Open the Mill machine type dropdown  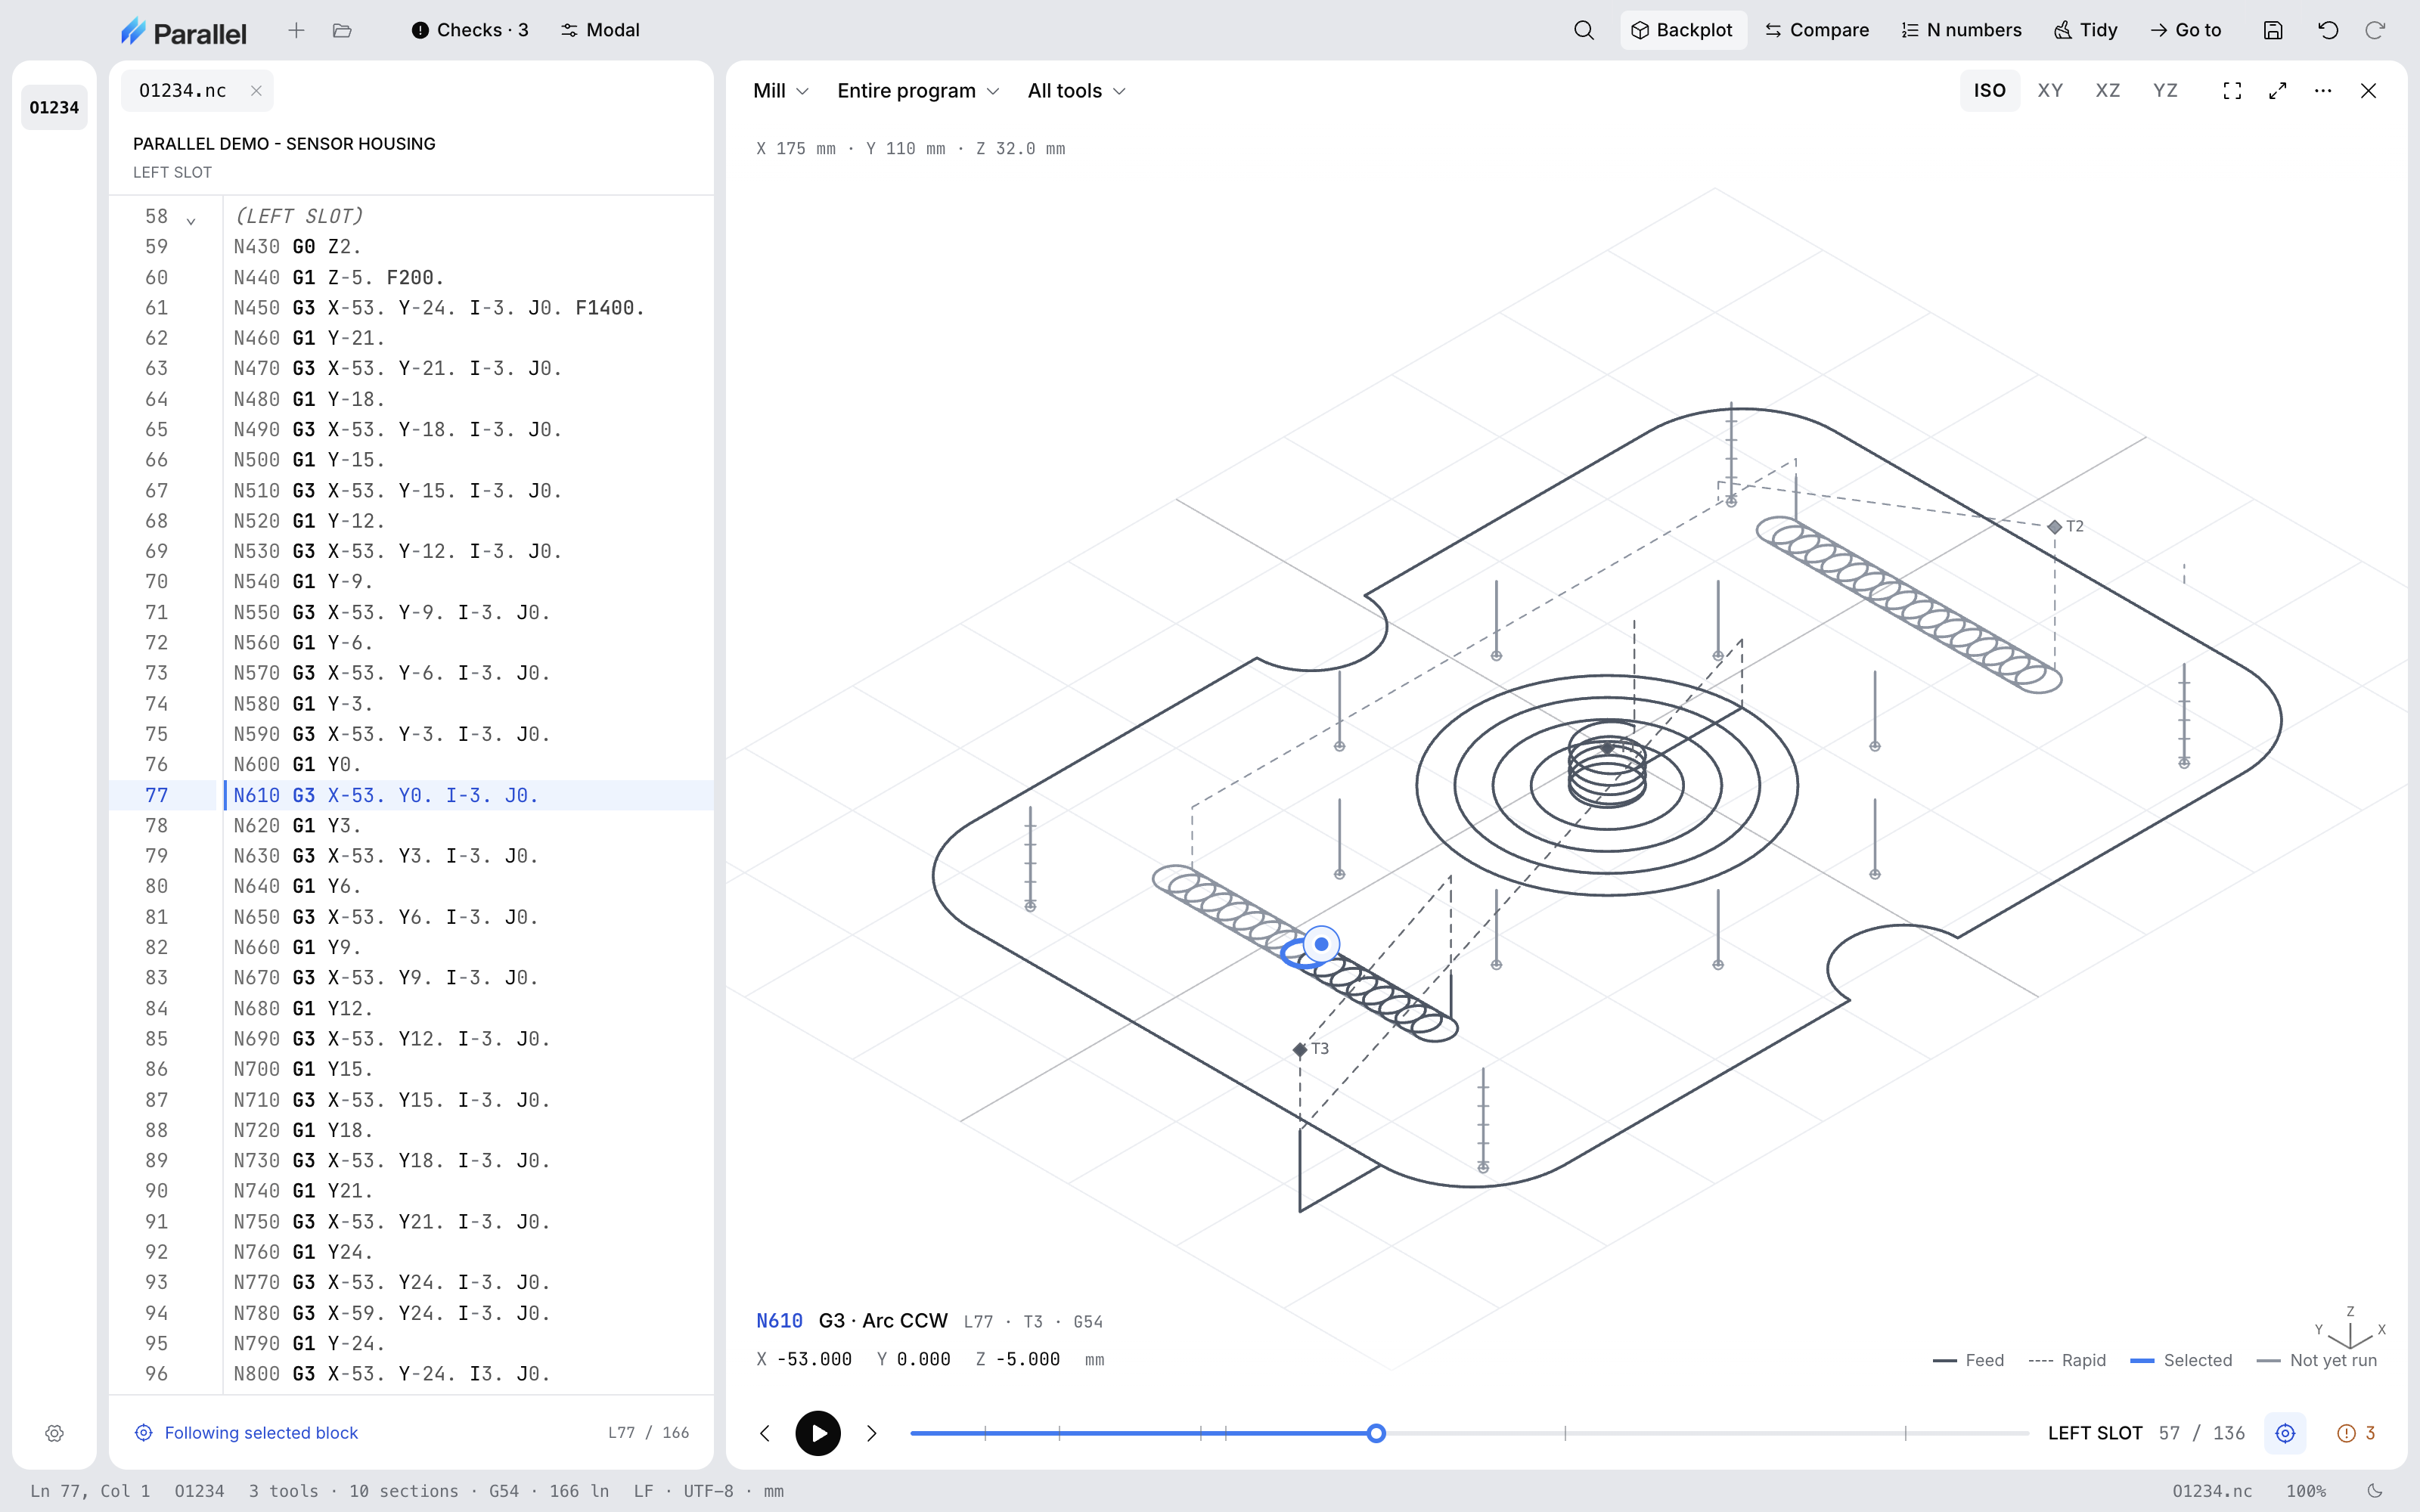pyautogui.click(x=780, y=91)
